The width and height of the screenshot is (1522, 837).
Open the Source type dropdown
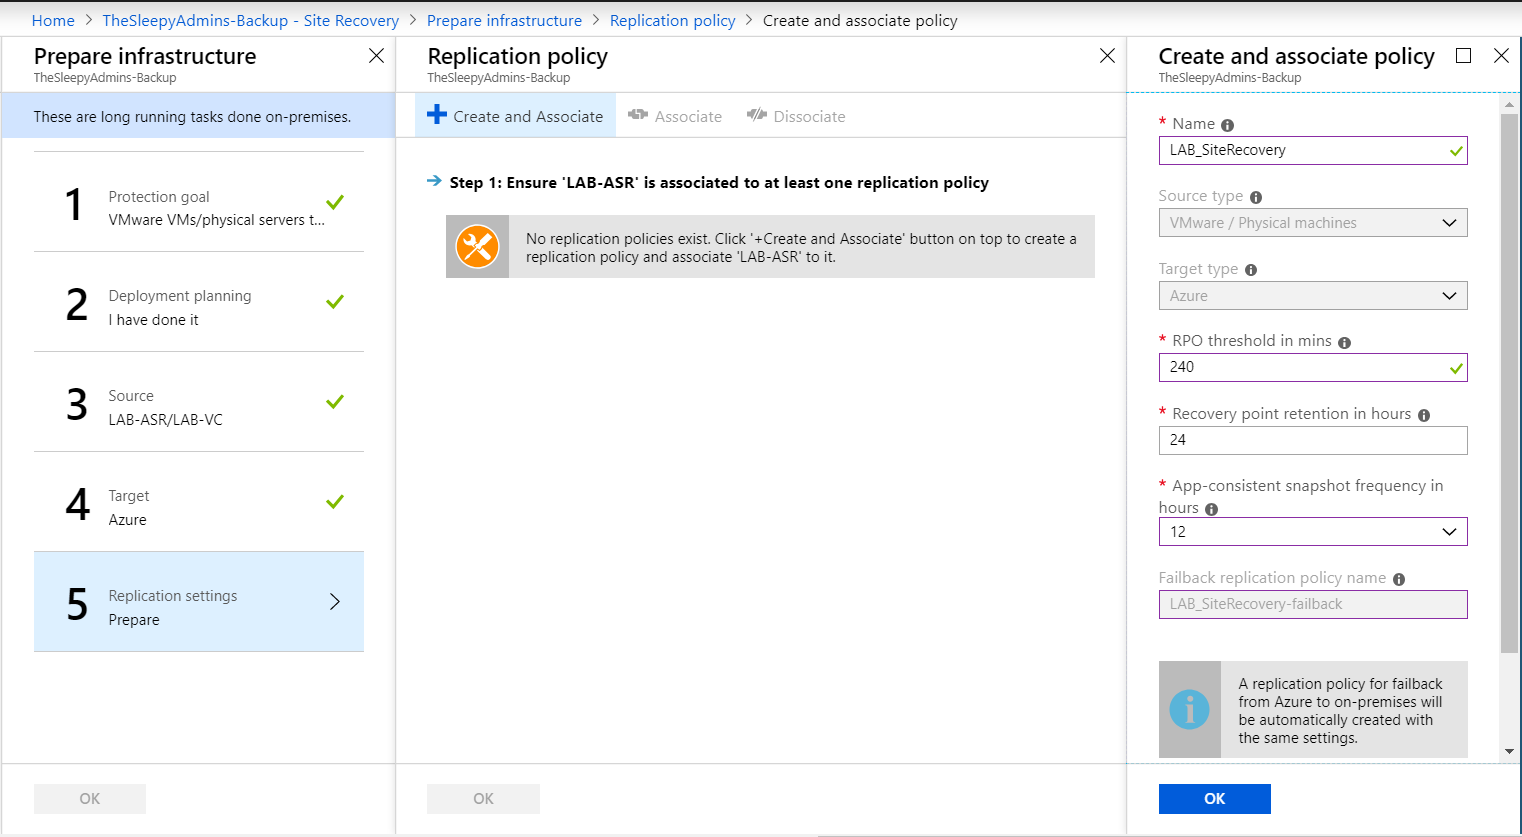(1312, 223)
